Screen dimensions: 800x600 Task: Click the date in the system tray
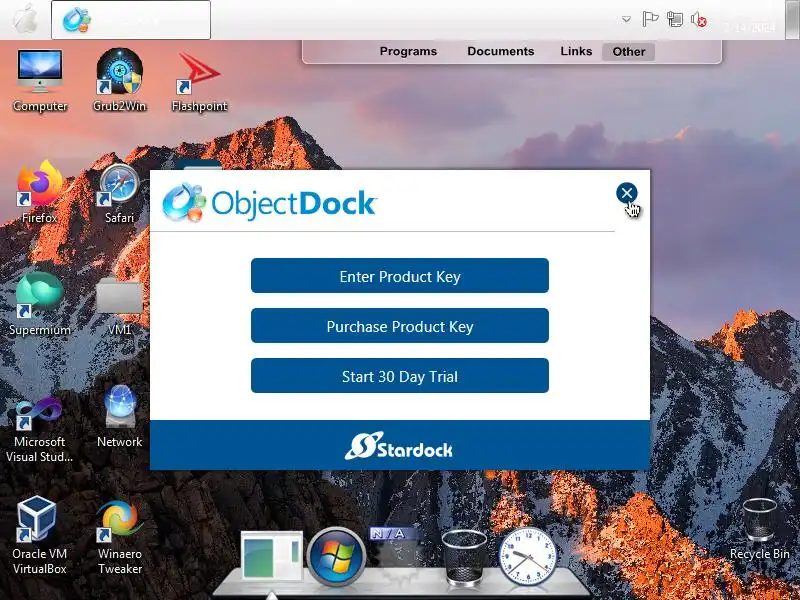click(x=749, y=27)
